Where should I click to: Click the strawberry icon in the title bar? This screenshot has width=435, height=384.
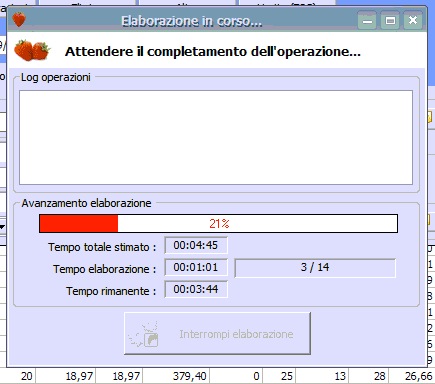19,20
